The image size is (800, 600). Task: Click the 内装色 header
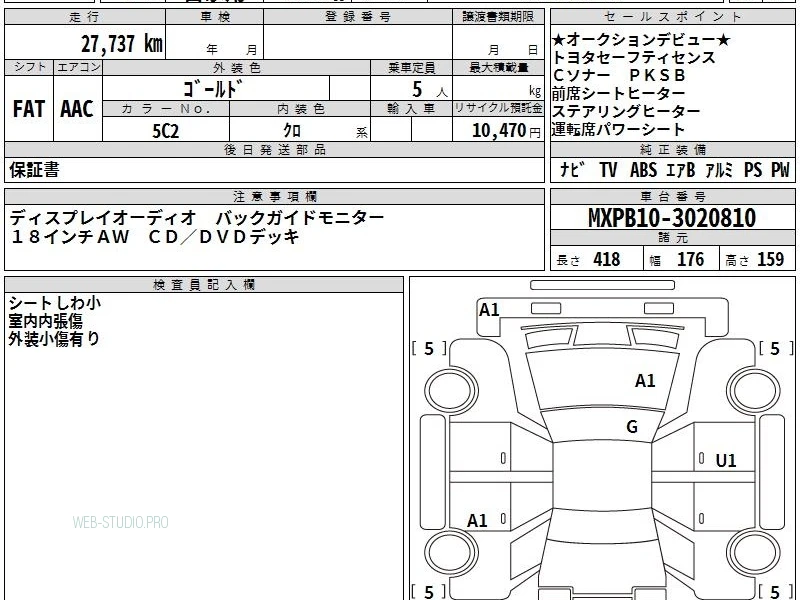click(x=300, y=109)
